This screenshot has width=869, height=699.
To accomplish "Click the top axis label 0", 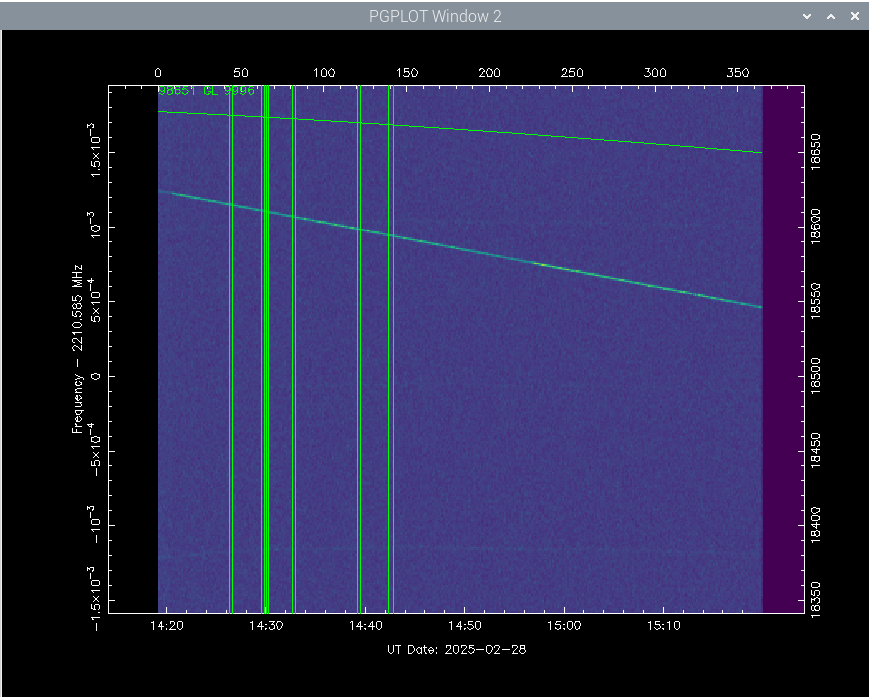I will pos(158,73).
